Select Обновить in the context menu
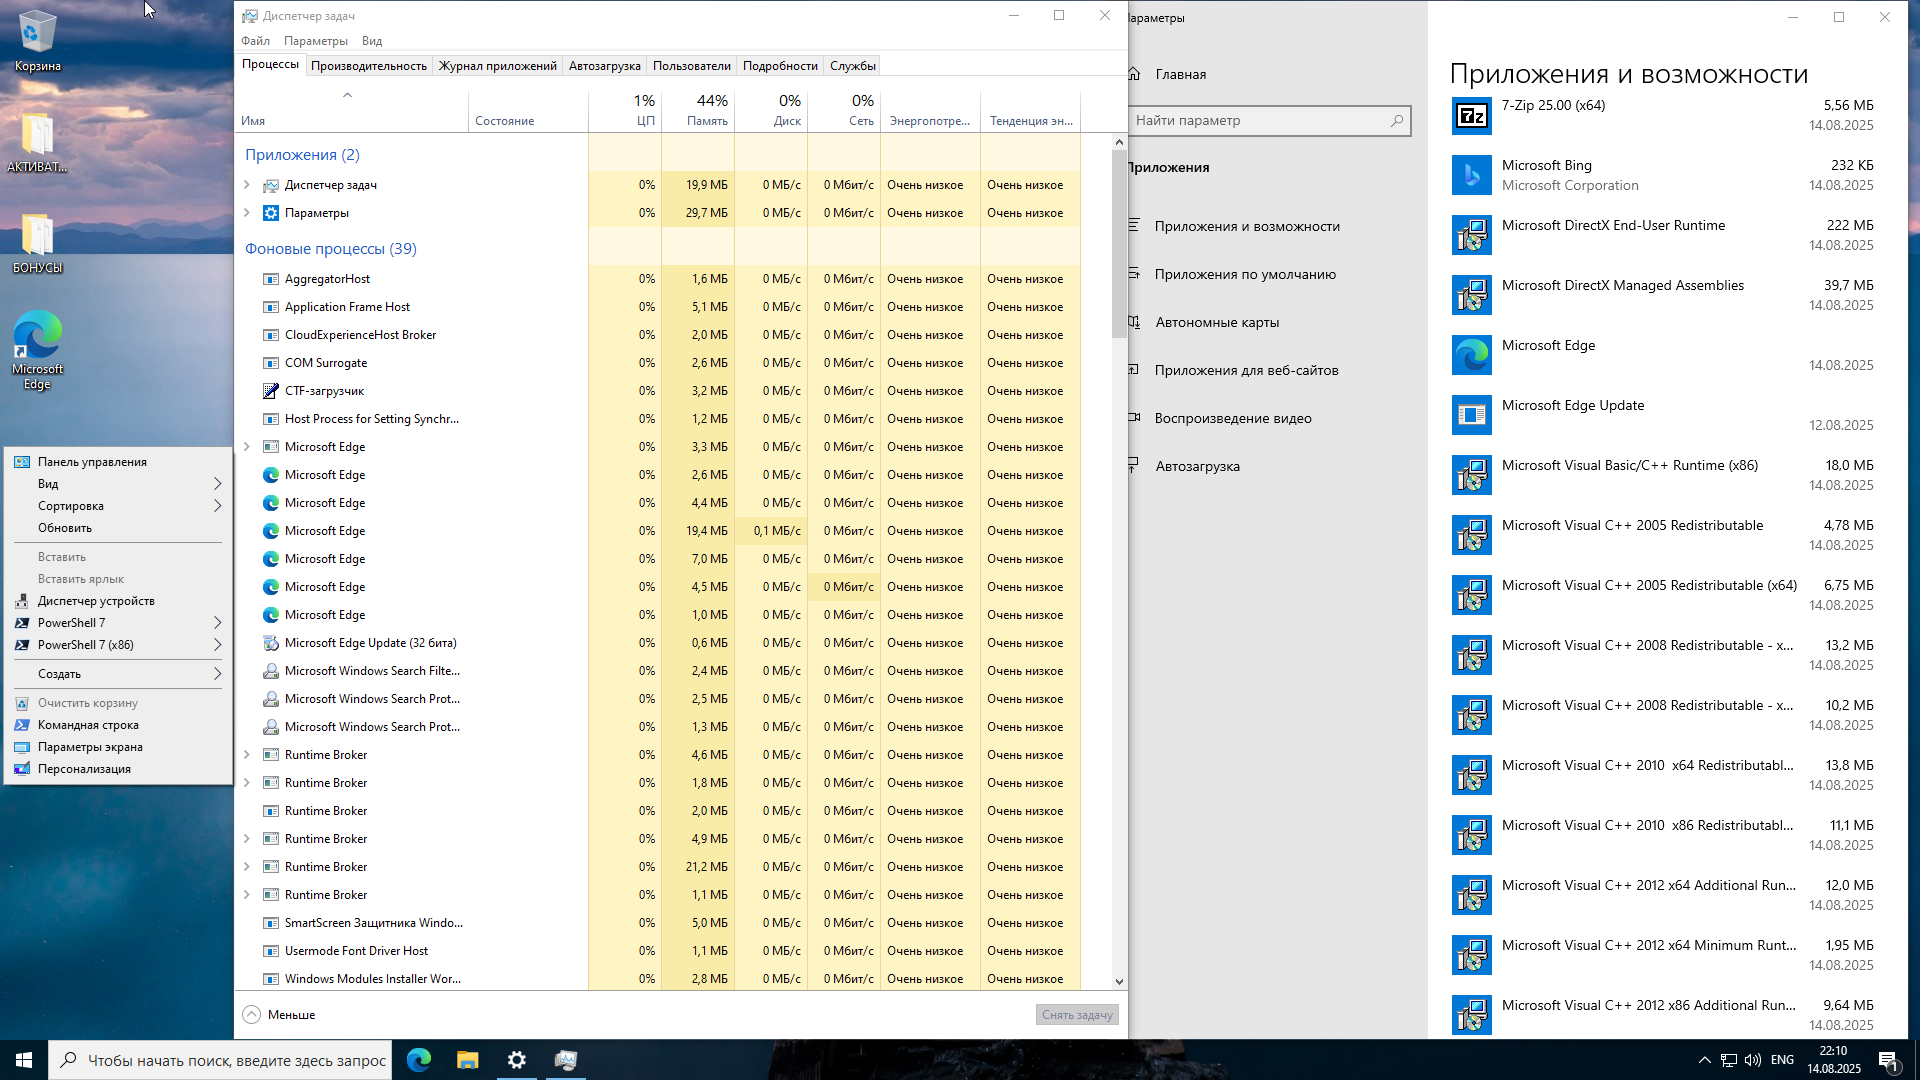1920x1080 pixels. tap(118, 528)
